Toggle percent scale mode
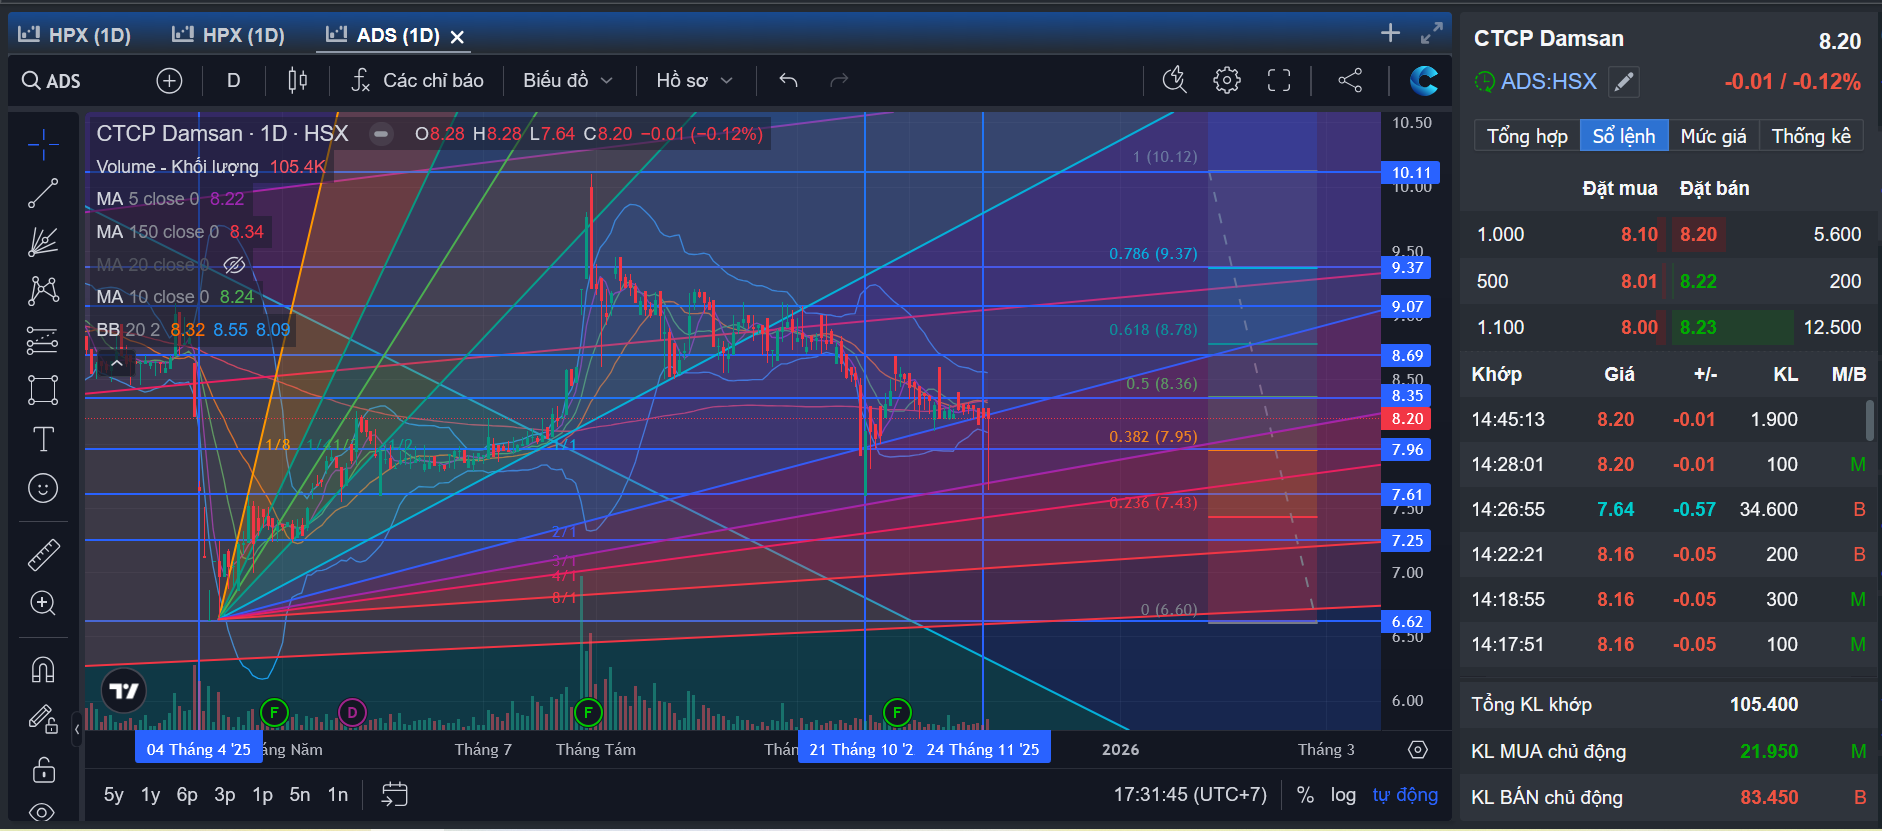Image resolution: width=1882 pixels, height=831 pixels. 1305,795
